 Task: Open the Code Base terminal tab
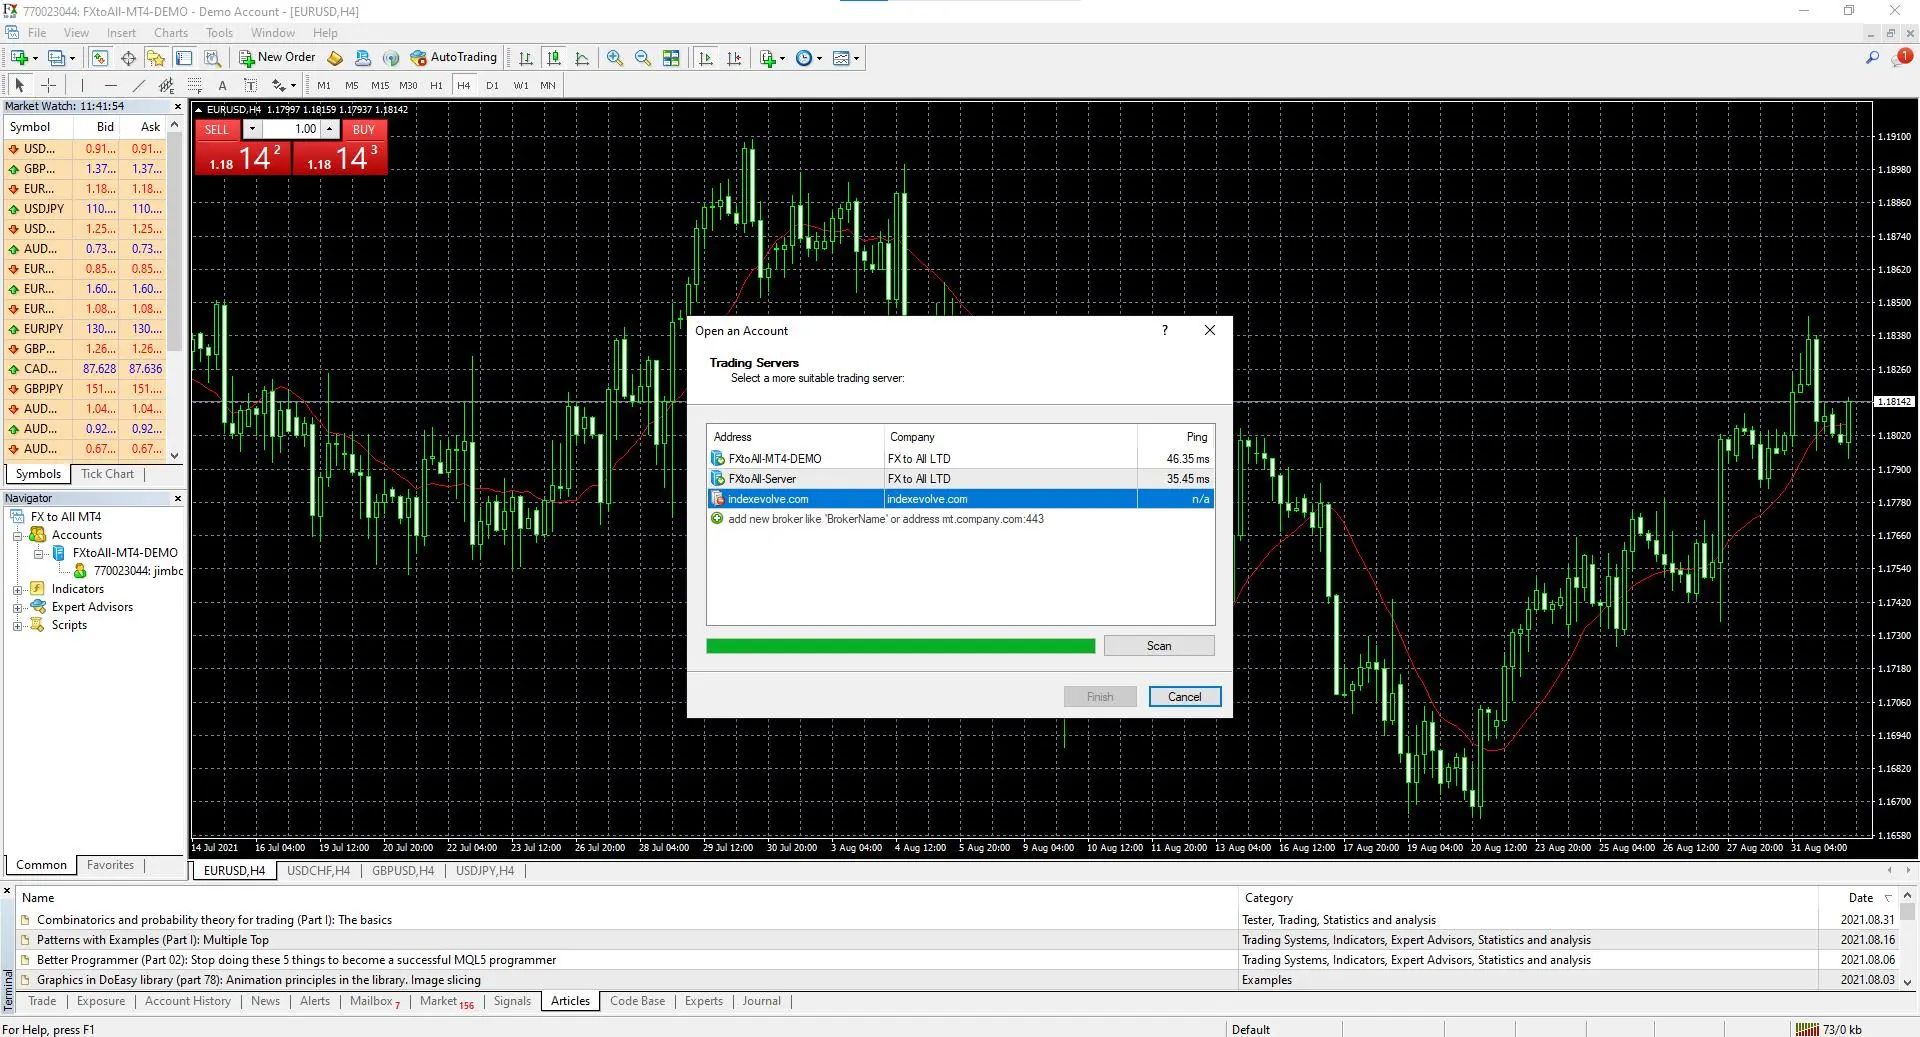point(637,1001)
